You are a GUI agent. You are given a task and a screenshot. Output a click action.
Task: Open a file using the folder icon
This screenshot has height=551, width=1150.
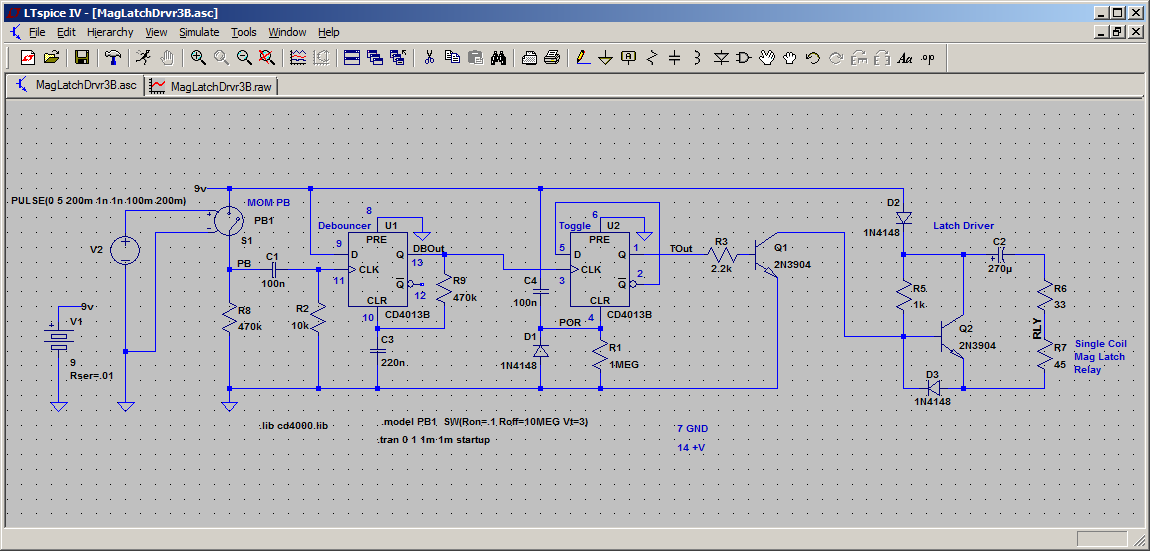coord(51,57)
